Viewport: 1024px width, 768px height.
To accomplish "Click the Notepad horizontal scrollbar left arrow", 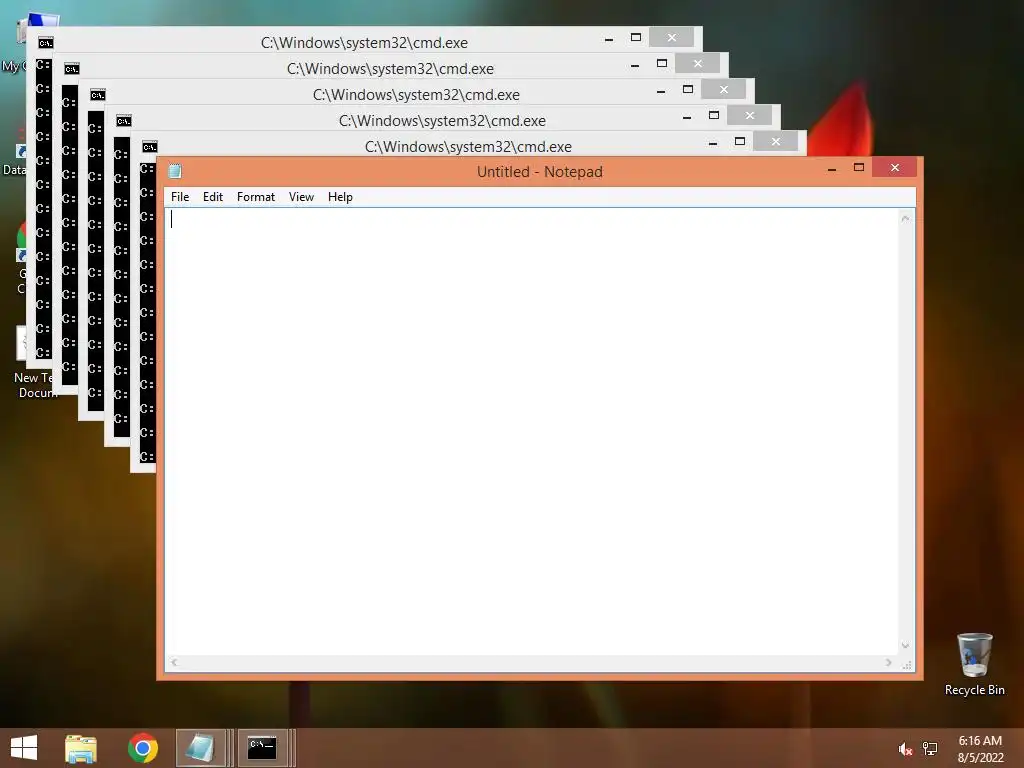I will 174,663.
